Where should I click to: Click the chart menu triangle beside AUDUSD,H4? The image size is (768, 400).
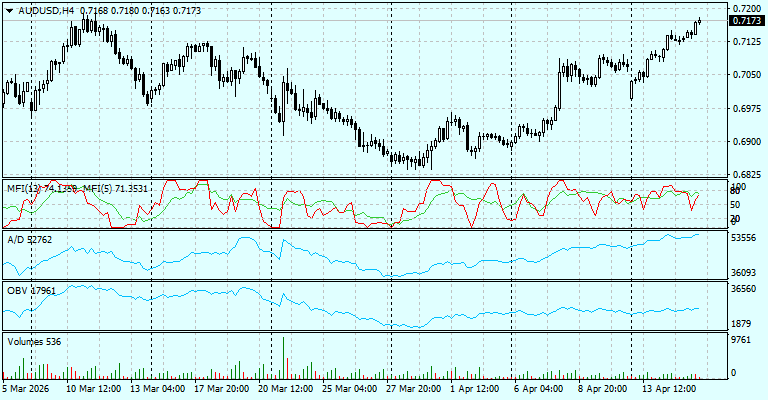(9, 11)
